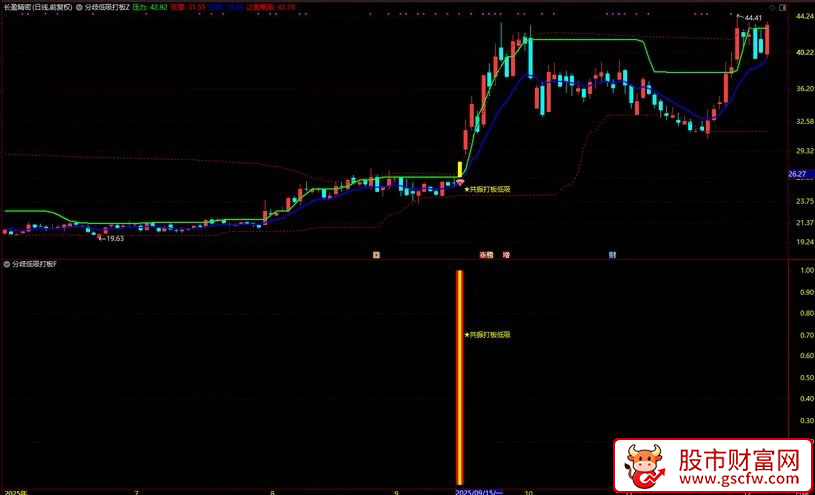The height and width of the screenshot is (495, 815).
Task: Click the square event marker below the chart
Action: [x=376, y=255]
